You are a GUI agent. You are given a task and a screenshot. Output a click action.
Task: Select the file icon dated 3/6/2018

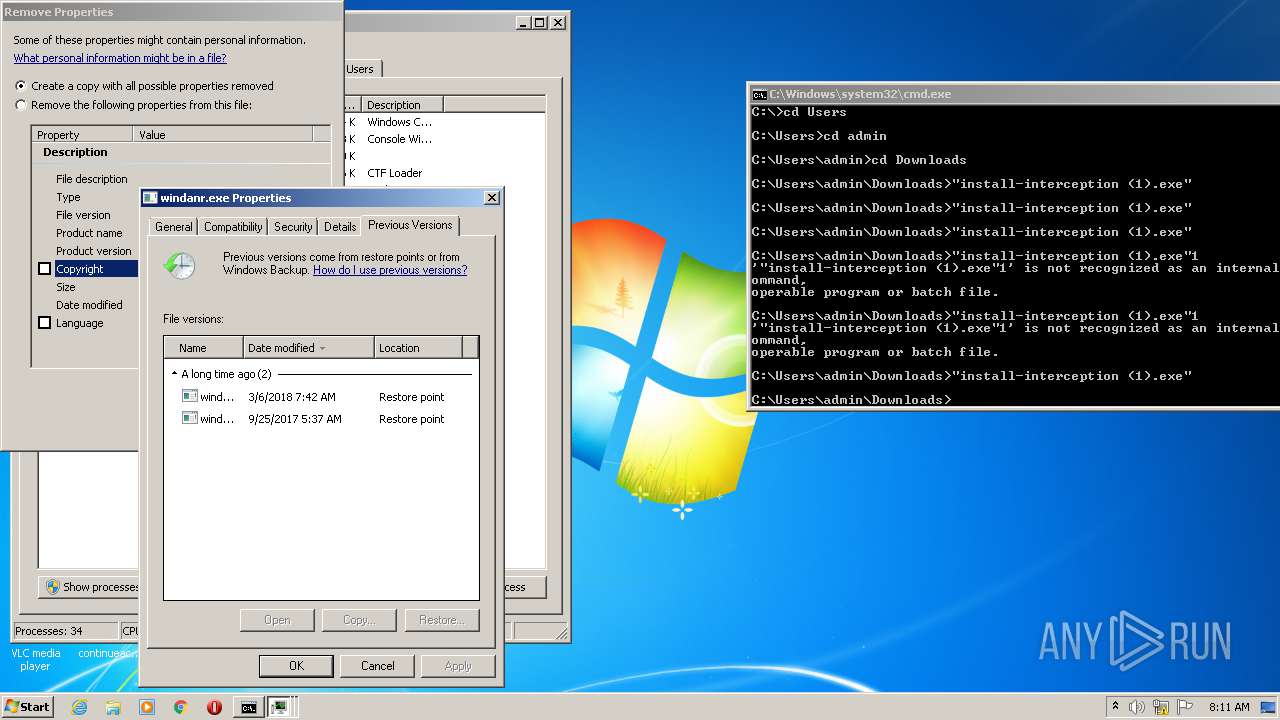[190, 397]
